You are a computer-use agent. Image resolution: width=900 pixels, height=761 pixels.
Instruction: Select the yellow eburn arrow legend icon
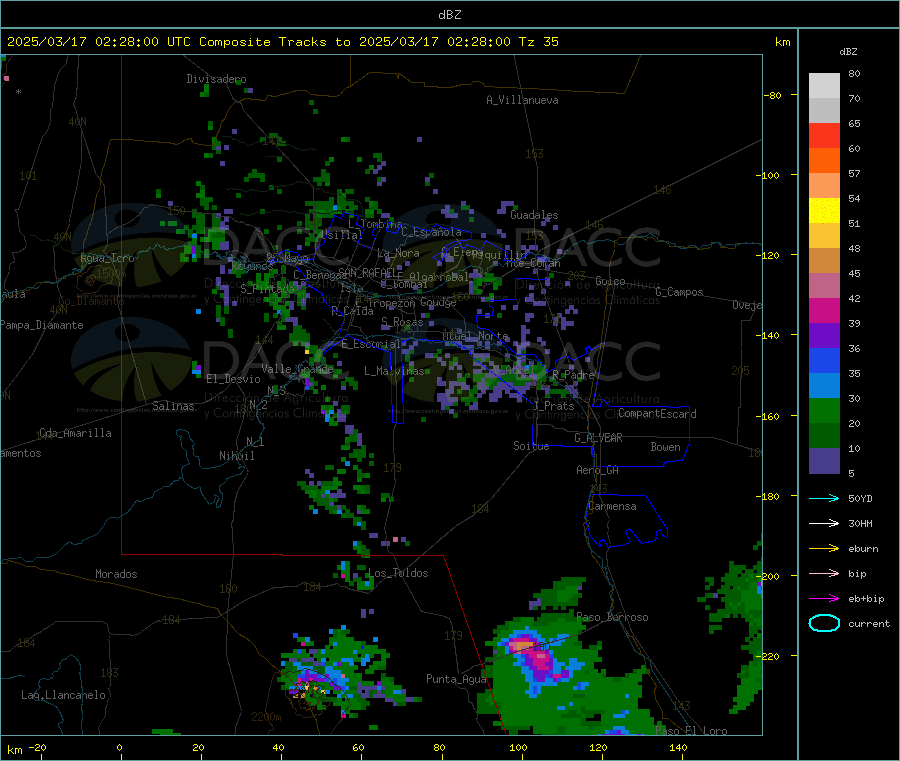click(824, 549)
